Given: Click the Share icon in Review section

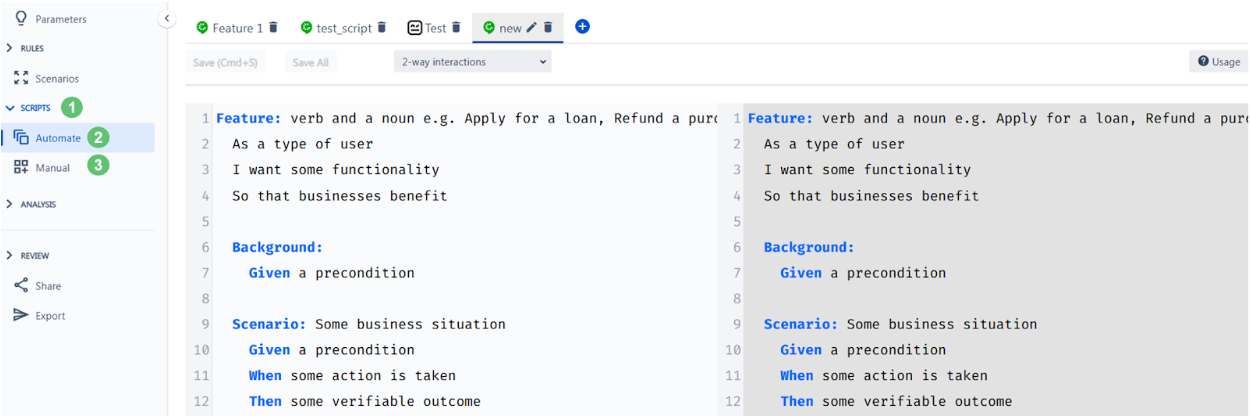Looking at the screenshot, I should [21, 286].
